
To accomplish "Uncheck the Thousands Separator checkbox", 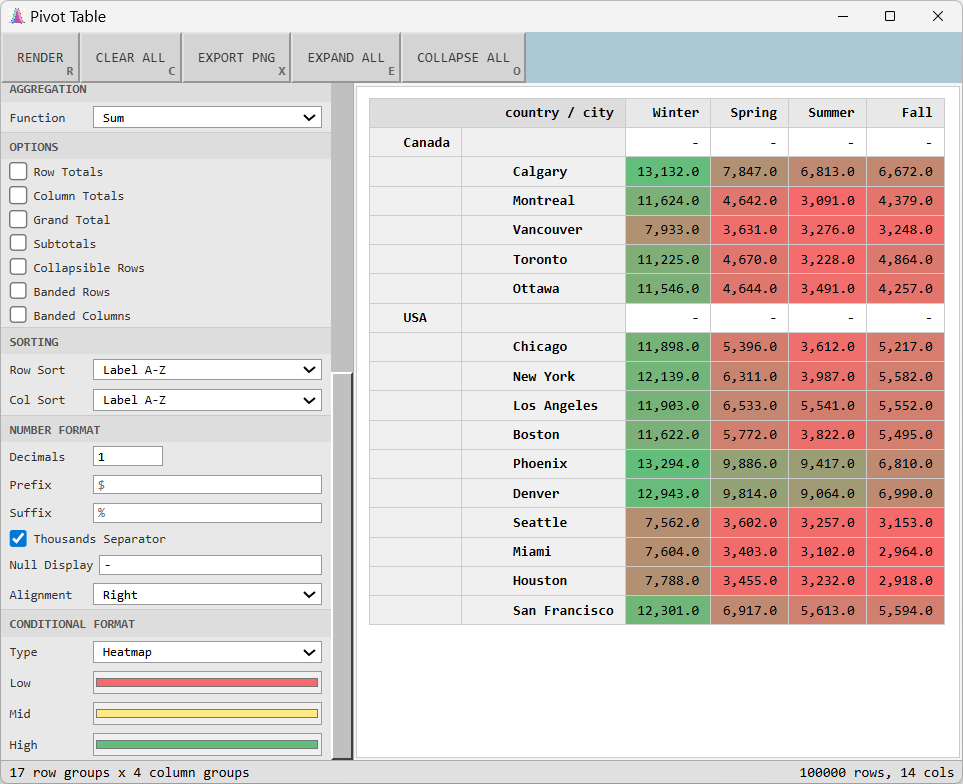I will coord(19,539).
